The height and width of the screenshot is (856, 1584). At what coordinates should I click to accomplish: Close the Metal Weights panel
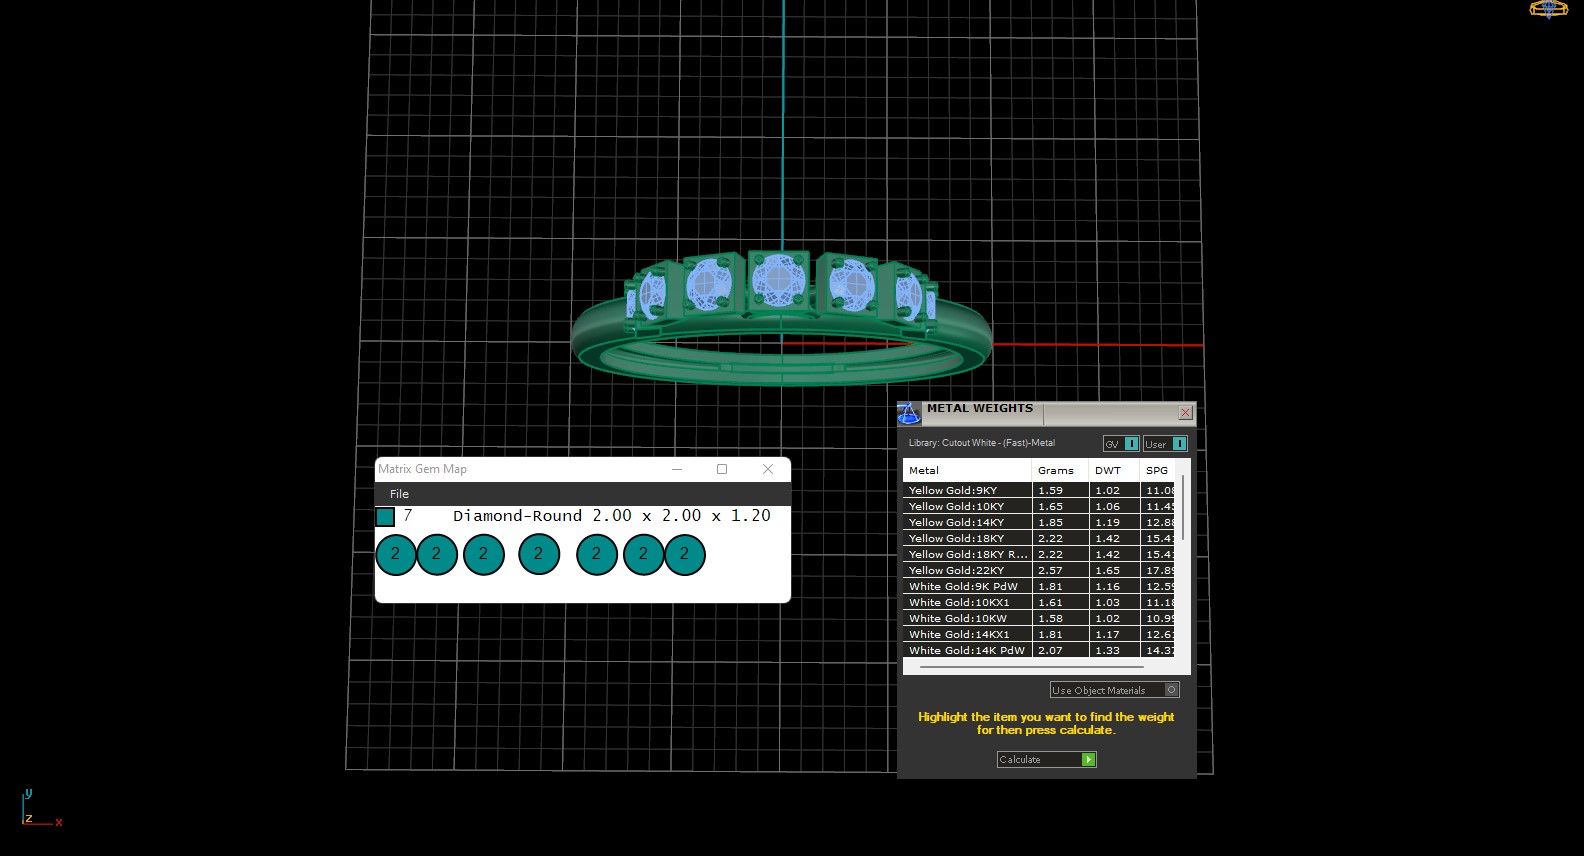(1185, 412)
